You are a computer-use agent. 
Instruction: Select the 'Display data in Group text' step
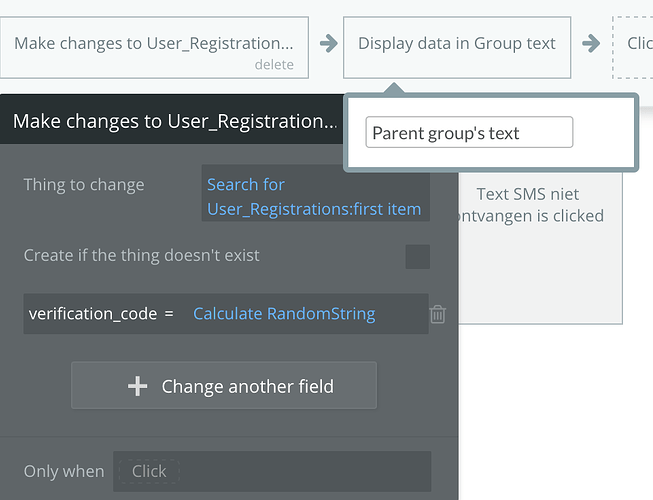click(457, 43)
